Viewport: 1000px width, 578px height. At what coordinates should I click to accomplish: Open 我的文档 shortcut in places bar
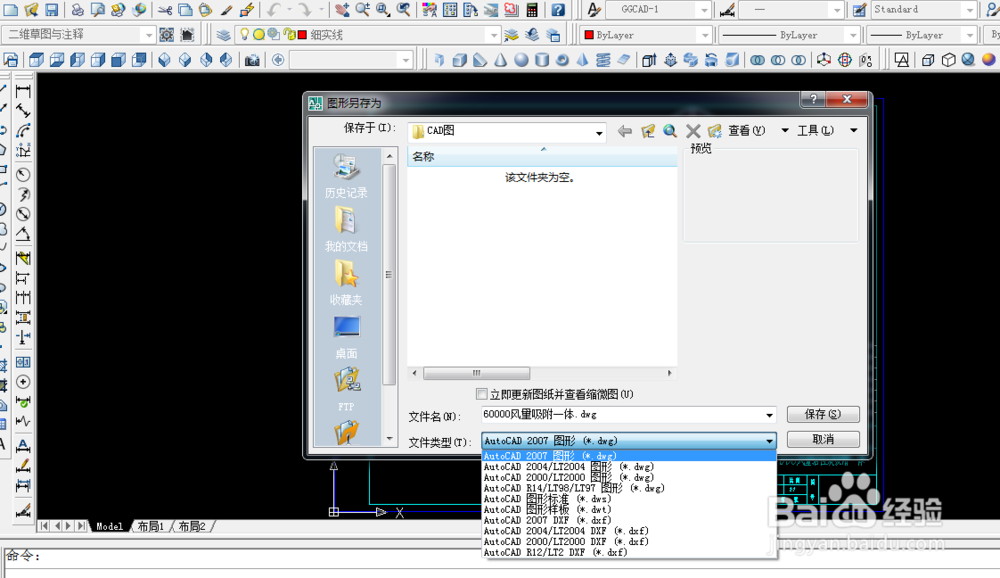(x=346, y=230)
